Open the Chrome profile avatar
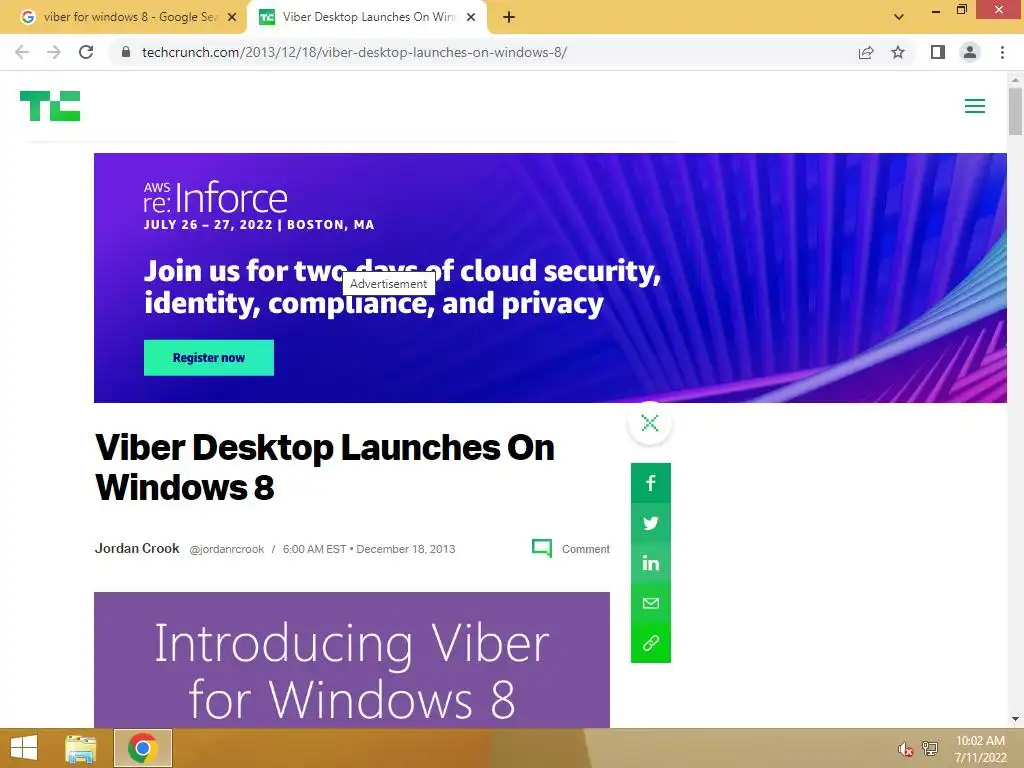The width and height of the screenshot is (1024, 768). [x=970, y=52]
